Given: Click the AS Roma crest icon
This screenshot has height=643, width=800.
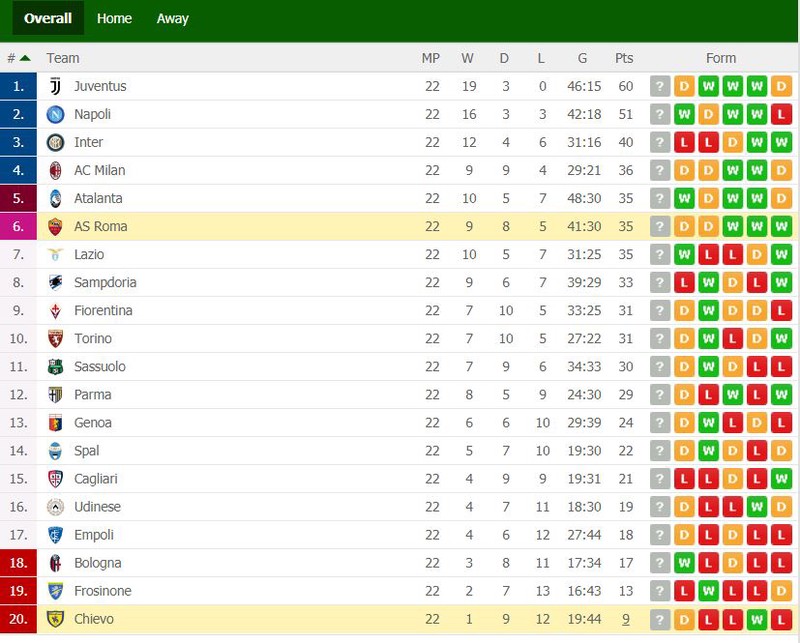Looking at the screenshot, I should coord(55,227).
